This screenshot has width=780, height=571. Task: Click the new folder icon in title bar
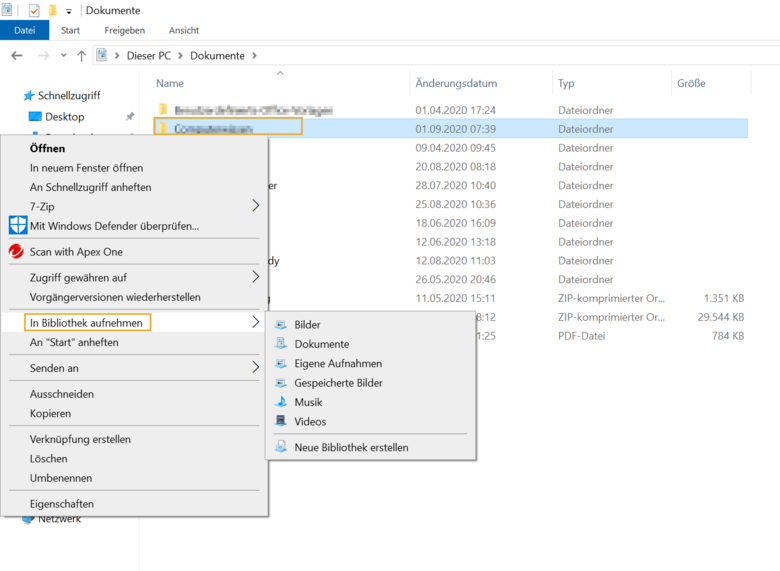coord(52,10)
